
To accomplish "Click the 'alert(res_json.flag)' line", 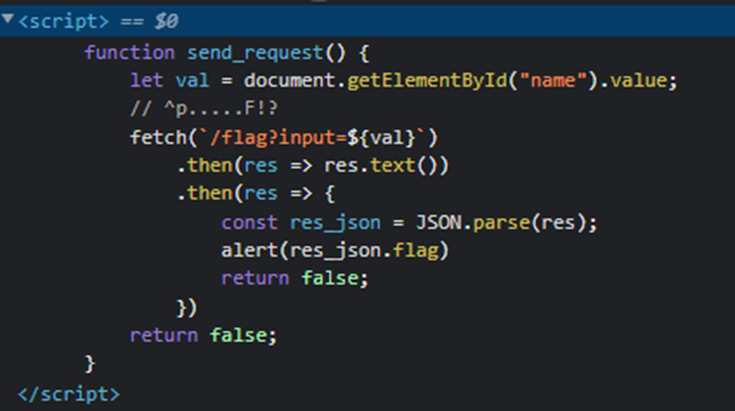I will coord(335,251).
